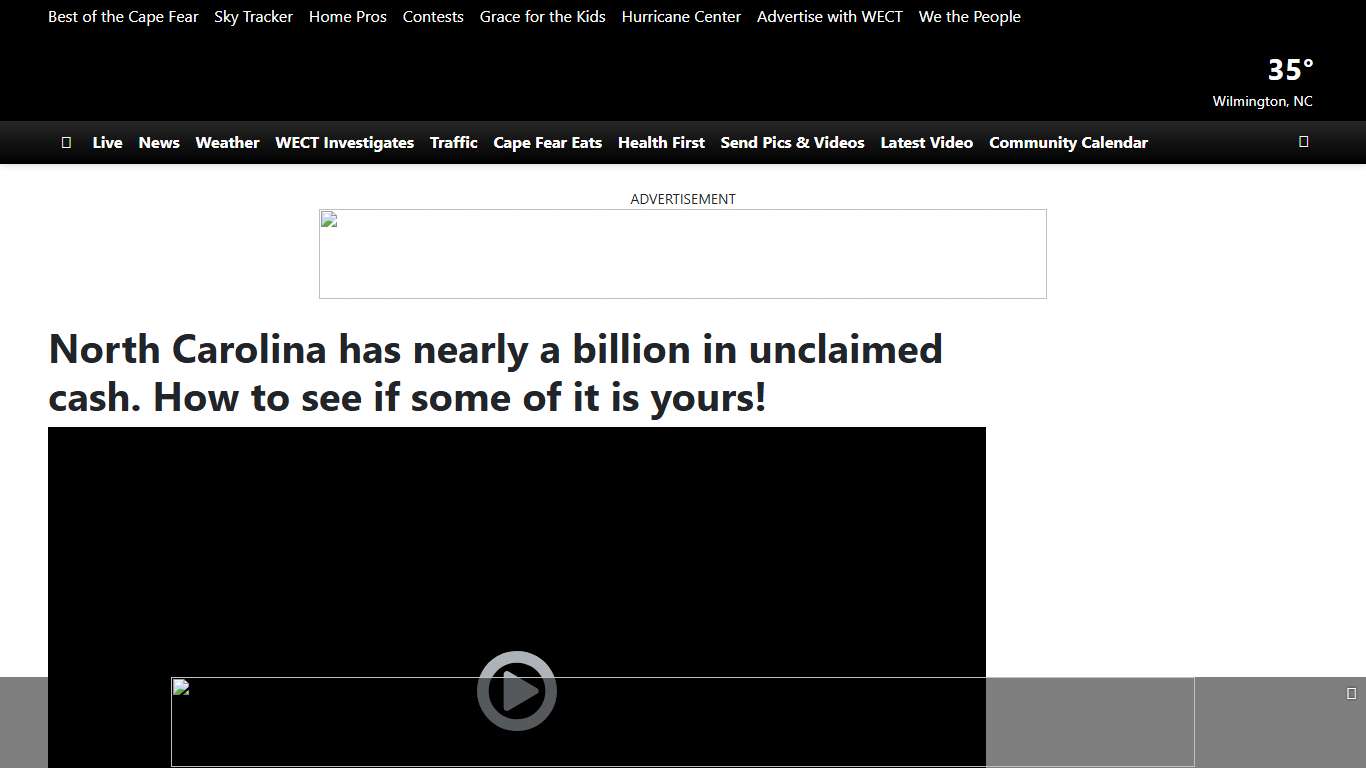This screenshot has height=768, width=1366.
Task: Open the Health First section
Action: click(x=661, y=142)
